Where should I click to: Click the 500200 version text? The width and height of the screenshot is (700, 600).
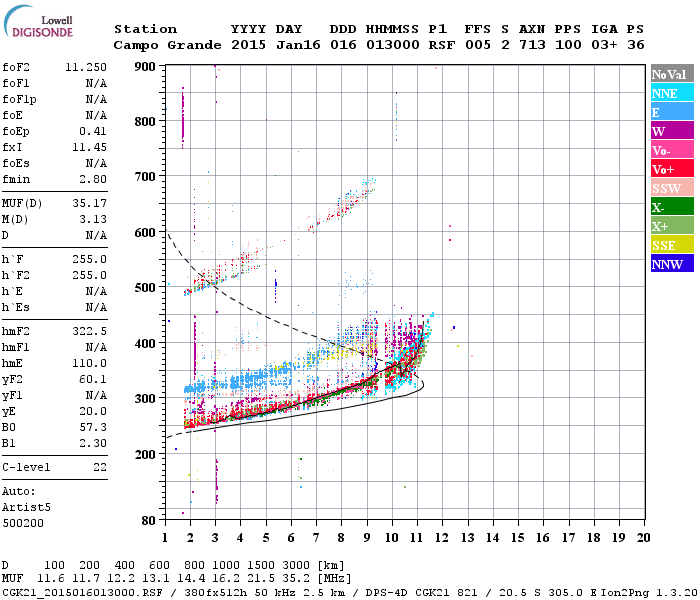point(23,523)
